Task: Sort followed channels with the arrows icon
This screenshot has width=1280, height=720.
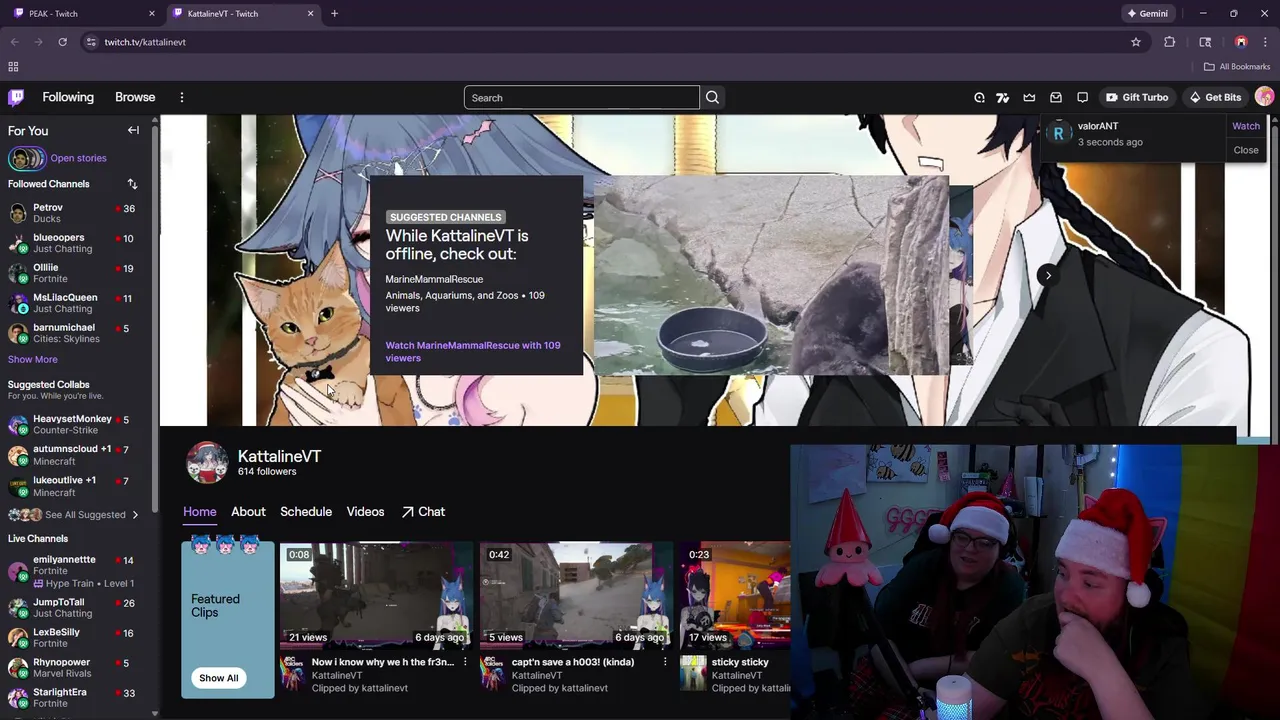Action: [132, 184]
